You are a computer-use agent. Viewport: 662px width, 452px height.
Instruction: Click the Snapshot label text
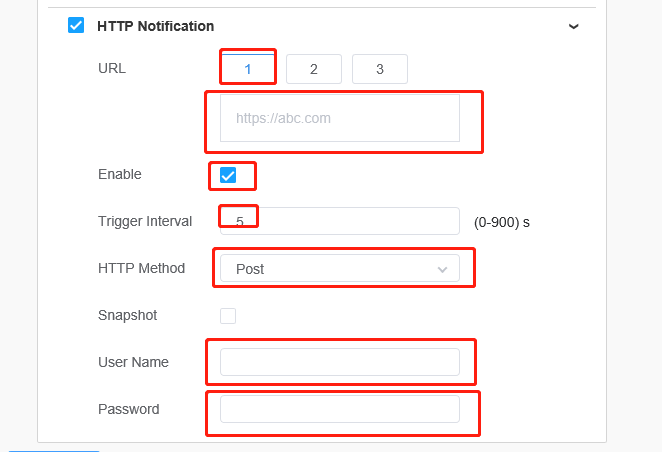128,315
